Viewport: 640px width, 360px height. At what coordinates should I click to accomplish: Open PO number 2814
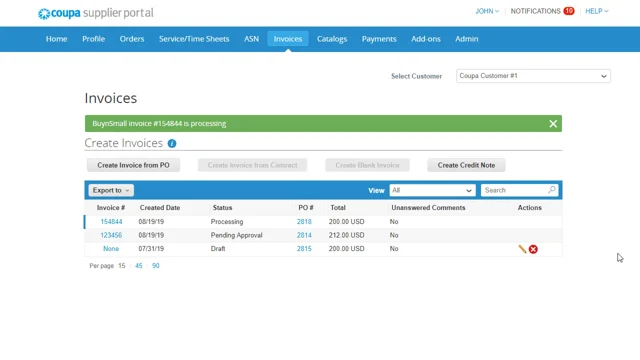click(304, 235)
